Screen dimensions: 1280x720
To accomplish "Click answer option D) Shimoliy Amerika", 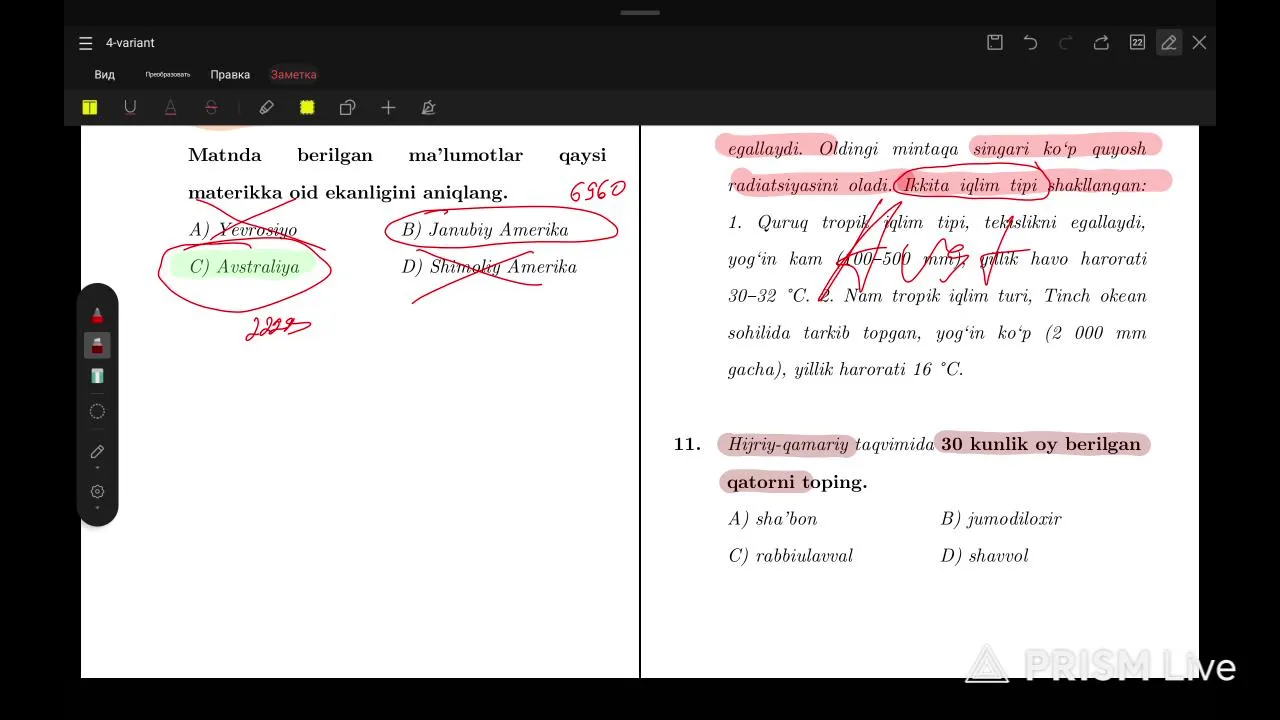I will tap(489, 267).
